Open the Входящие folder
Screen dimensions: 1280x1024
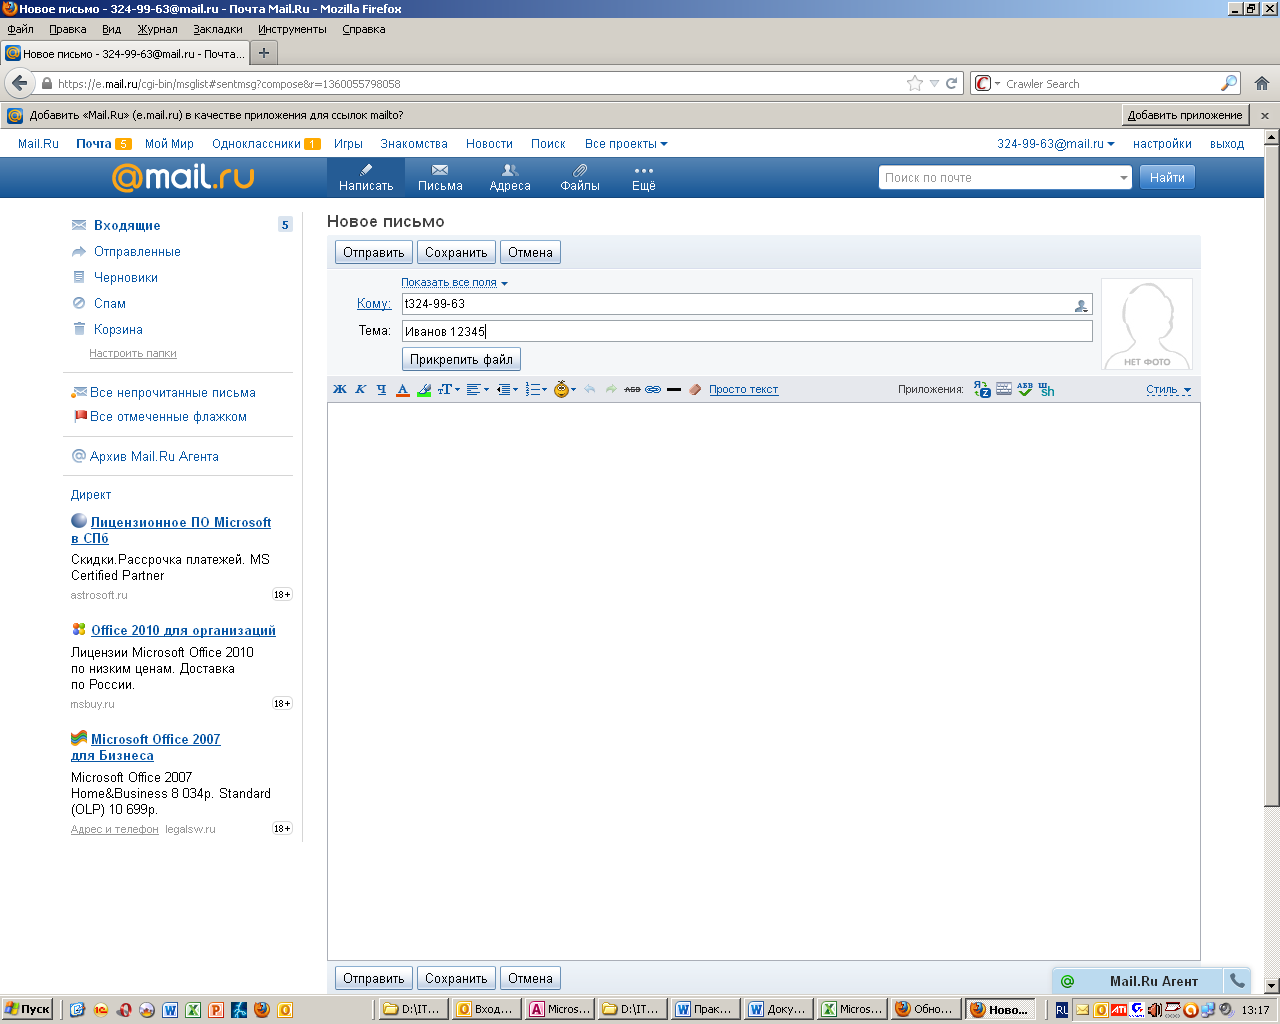(x=127, y=225)
